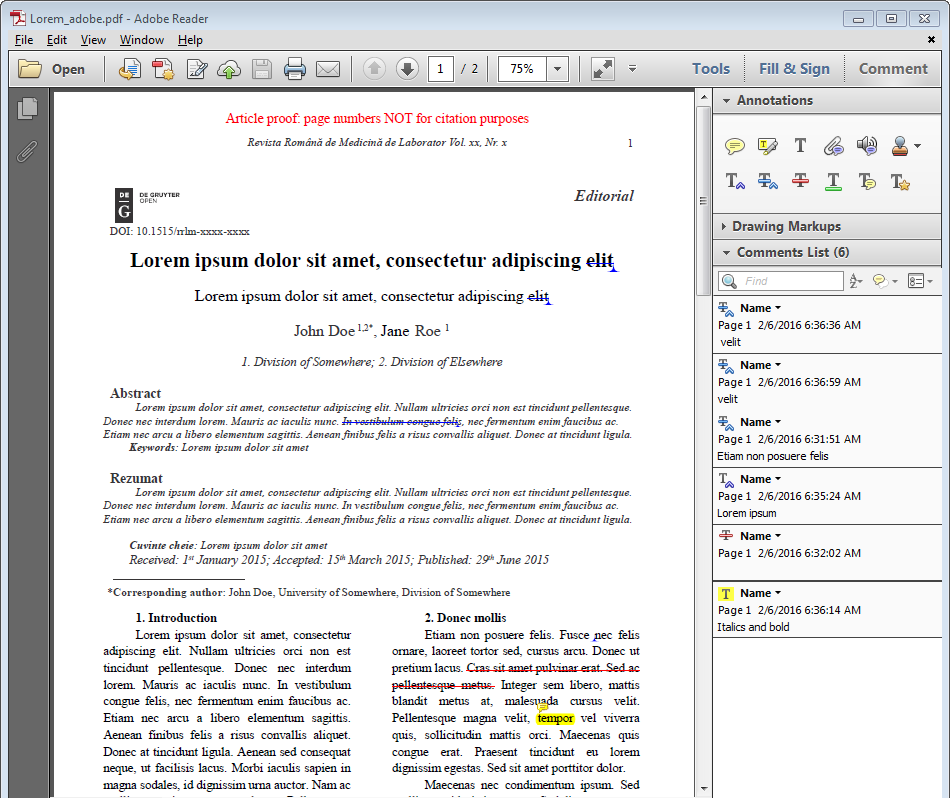
Task: Open the Help menu
Action: [190, 40]
